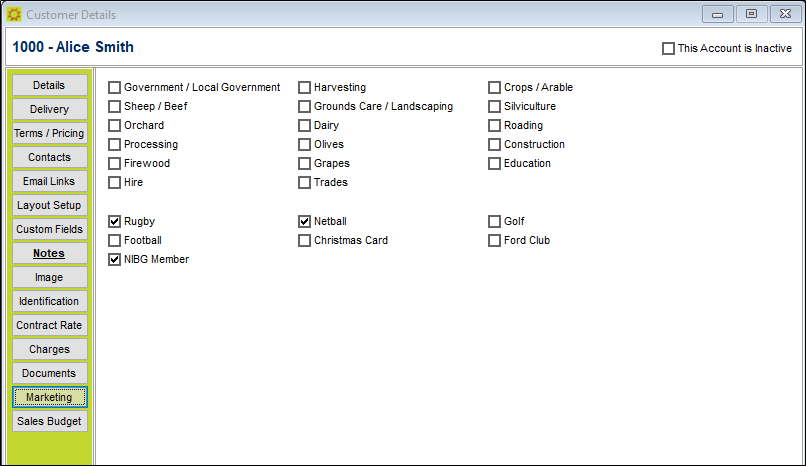The width and height of the screenshot is (806, 466).
Task: Click the Customer Details sun icon
Action: tap(14, 14)
